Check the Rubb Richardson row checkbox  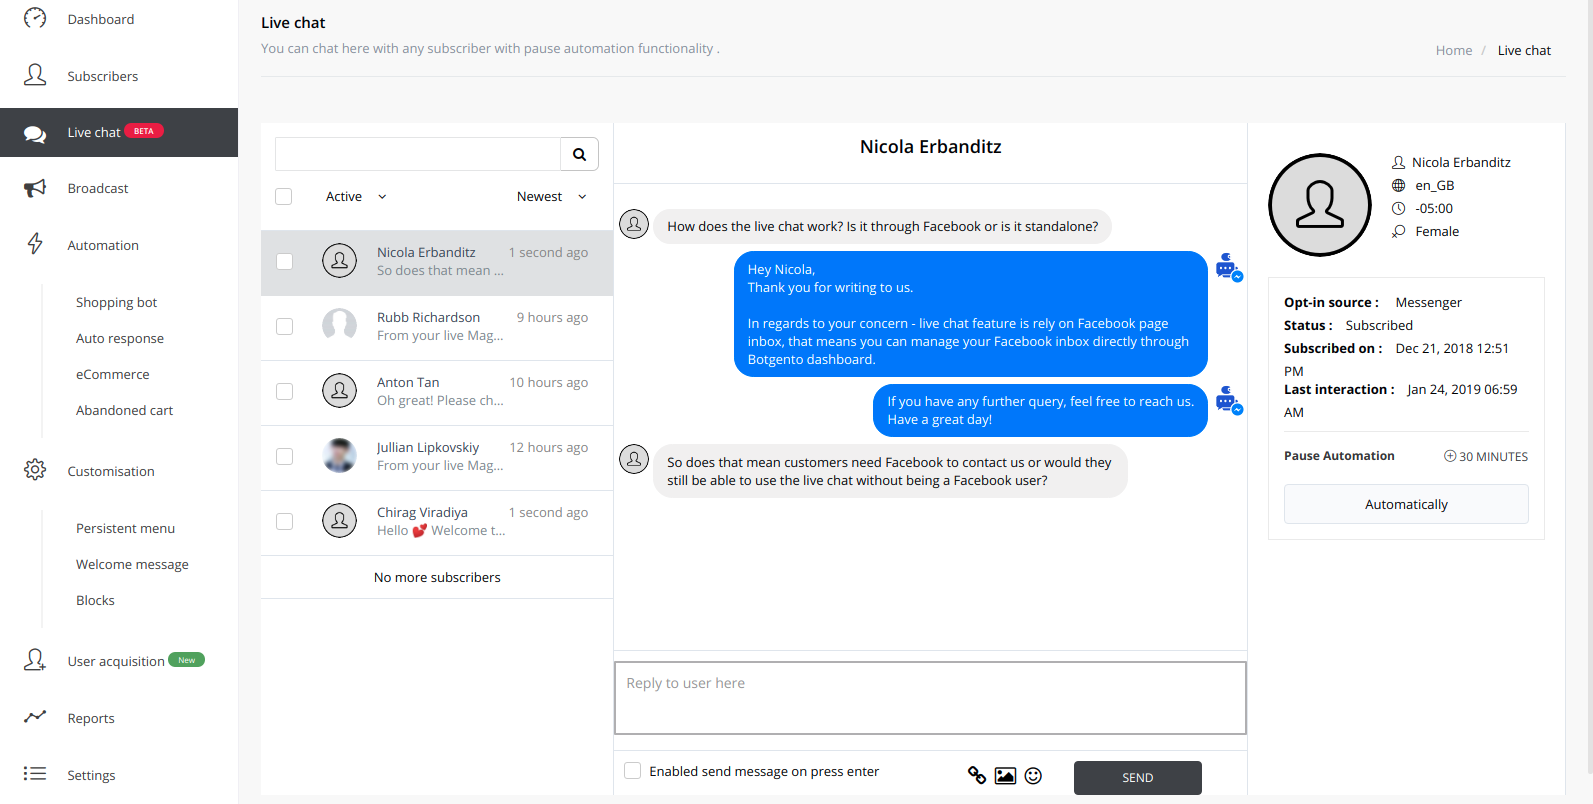pos(284,327)
